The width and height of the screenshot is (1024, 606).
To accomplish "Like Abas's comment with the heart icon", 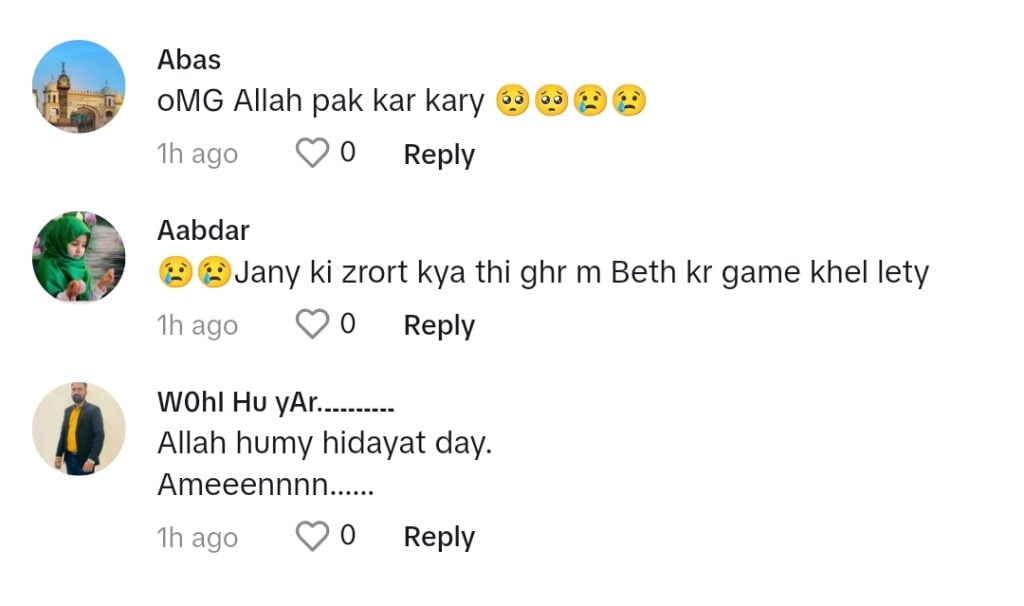I will (x=313, y=154).
